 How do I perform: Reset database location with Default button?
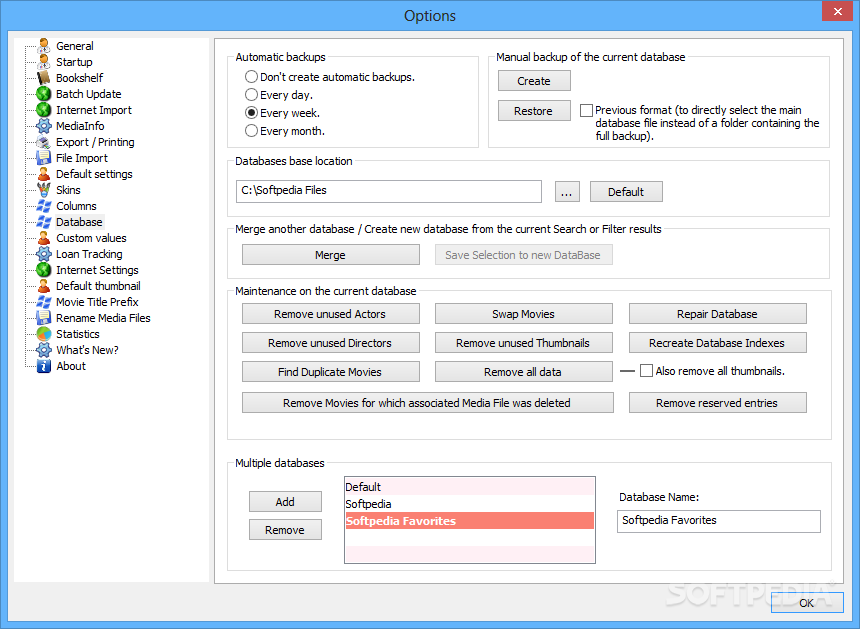(x=626, y=192)
